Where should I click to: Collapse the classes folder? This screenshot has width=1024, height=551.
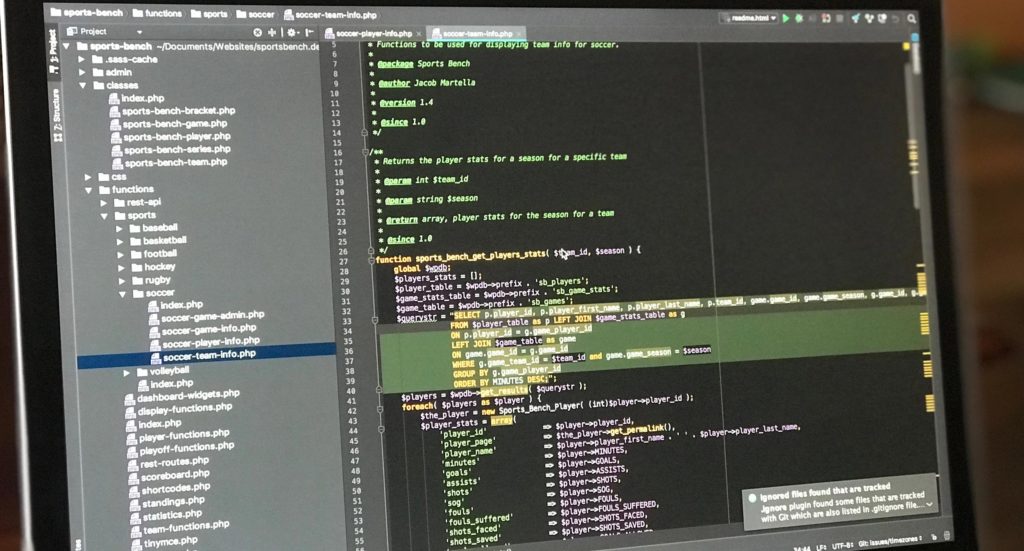[82, 86]
